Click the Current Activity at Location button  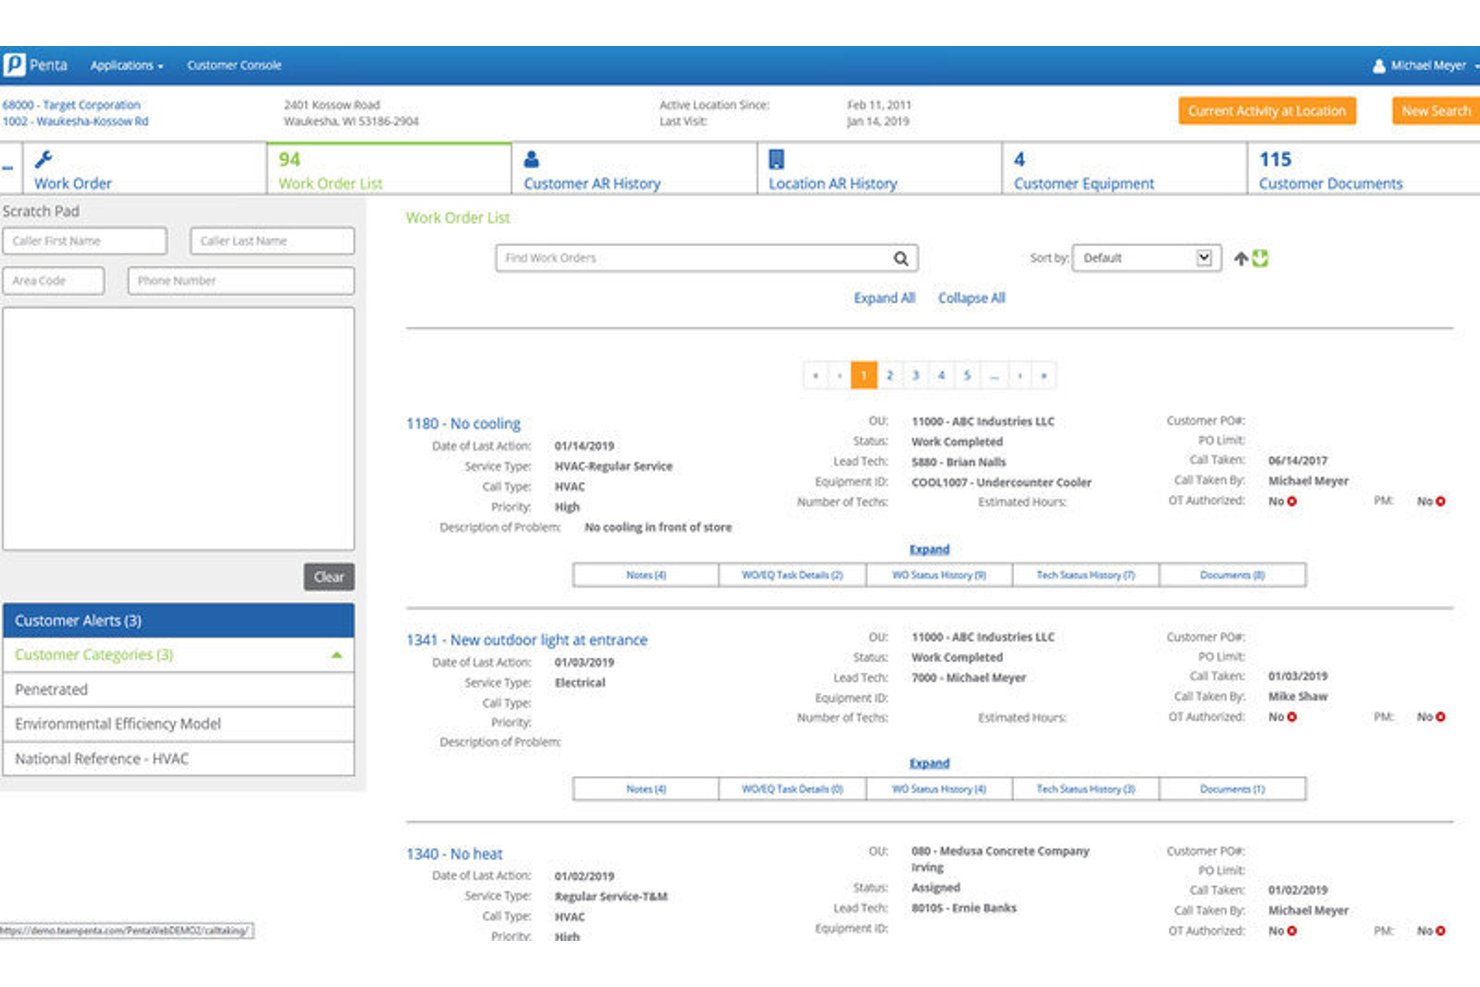click(1267, 111)
